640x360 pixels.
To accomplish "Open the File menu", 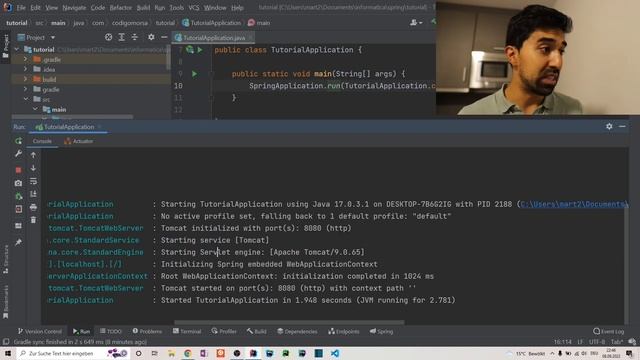I will (21, 8).
